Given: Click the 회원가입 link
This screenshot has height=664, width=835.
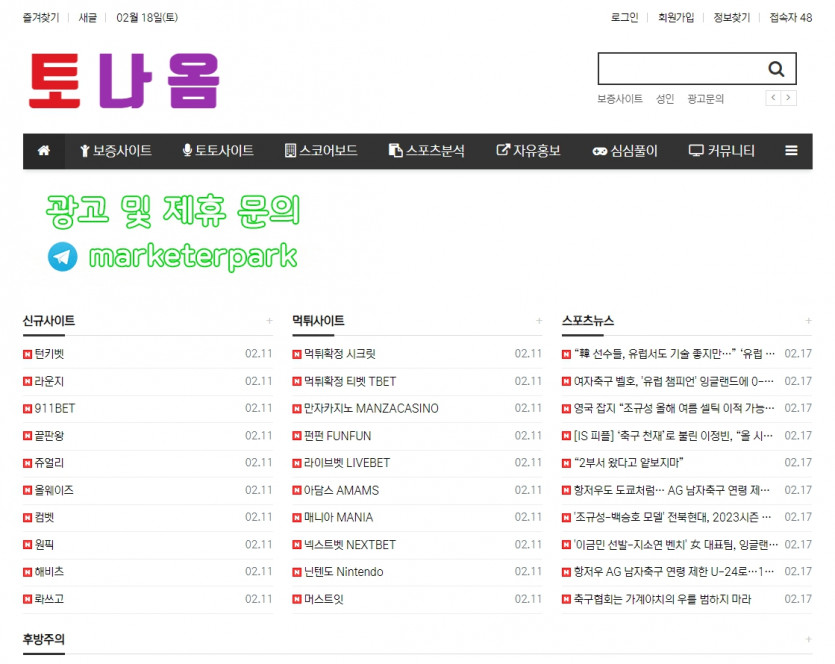Looking at the screenshot, I should click(x=676, y=17).
